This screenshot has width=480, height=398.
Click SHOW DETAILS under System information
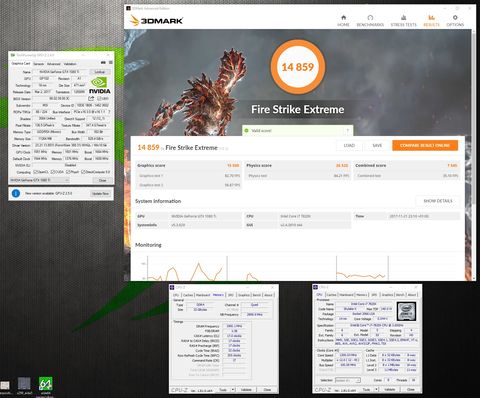[438, 201]
